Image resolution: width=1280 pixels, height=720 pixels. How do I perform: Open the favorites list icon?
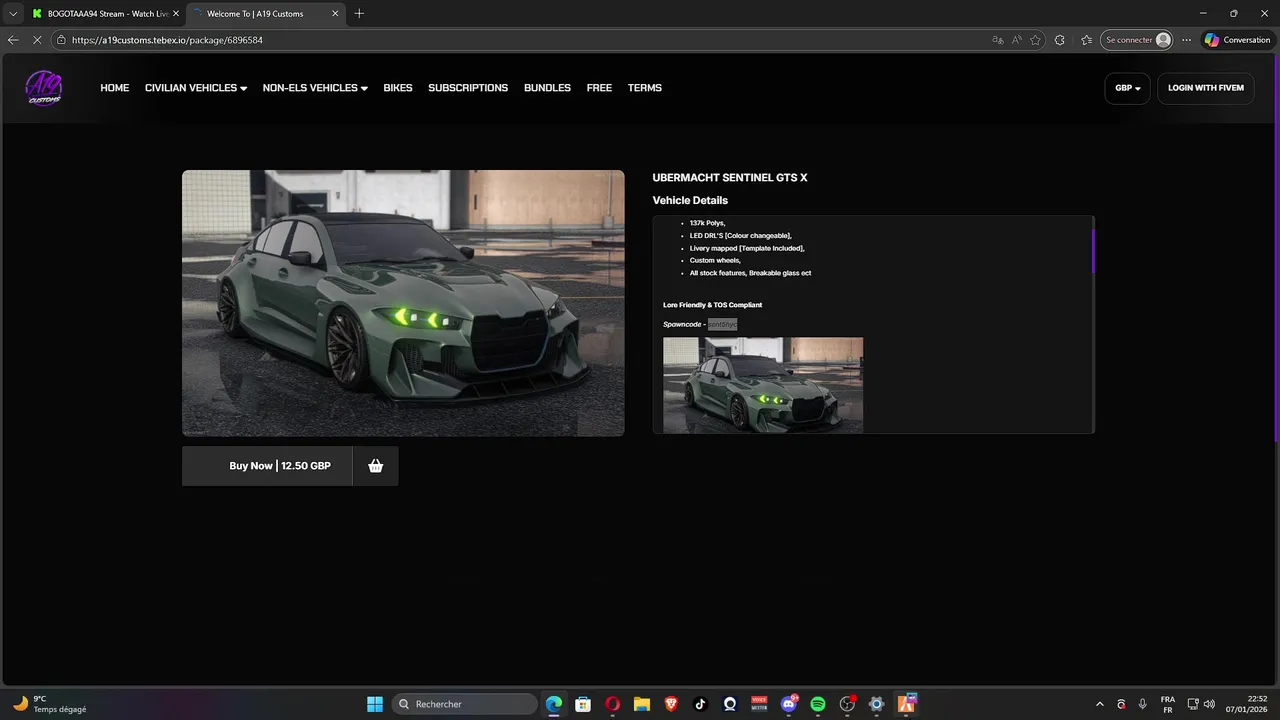coord(1086,40)
